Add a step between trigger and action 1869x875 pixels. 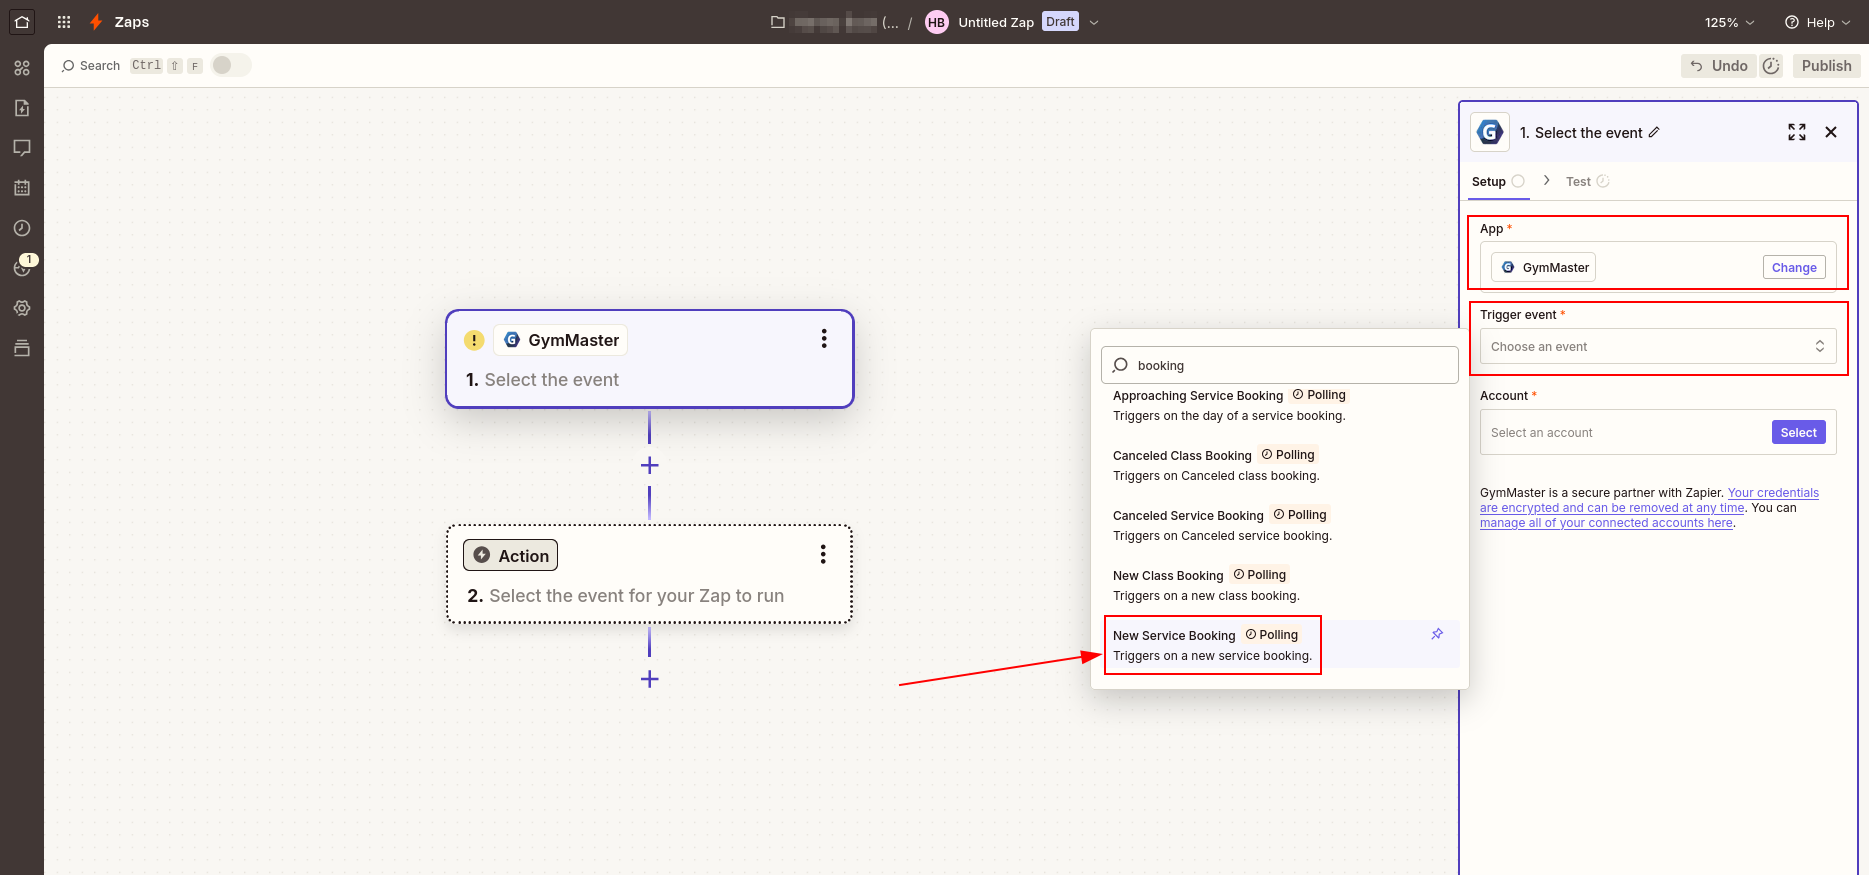coord(649,465)
